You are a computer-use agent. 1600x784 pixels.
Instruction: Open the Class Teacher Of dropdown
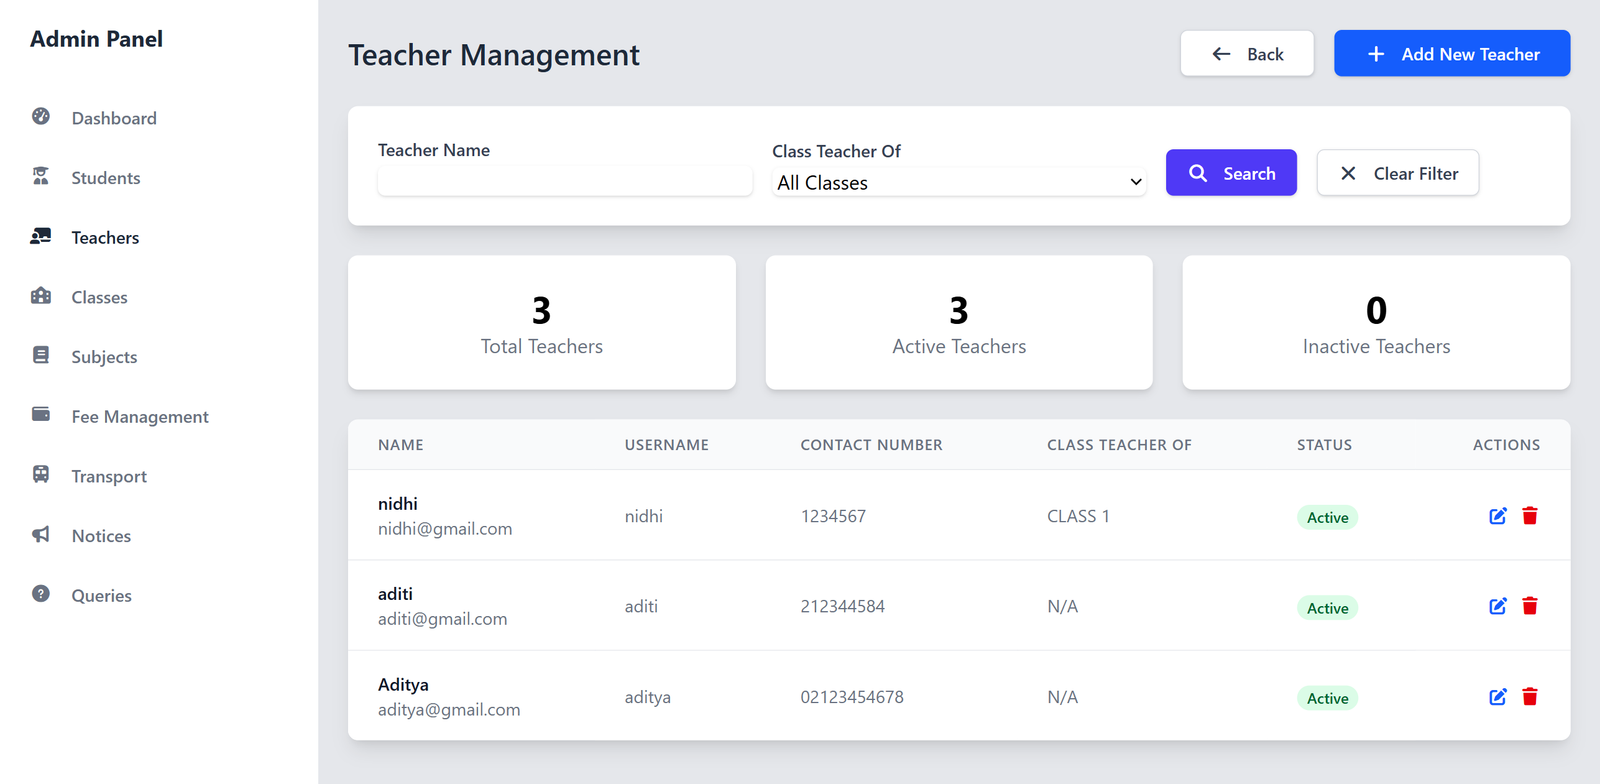(x=958, y=182)
